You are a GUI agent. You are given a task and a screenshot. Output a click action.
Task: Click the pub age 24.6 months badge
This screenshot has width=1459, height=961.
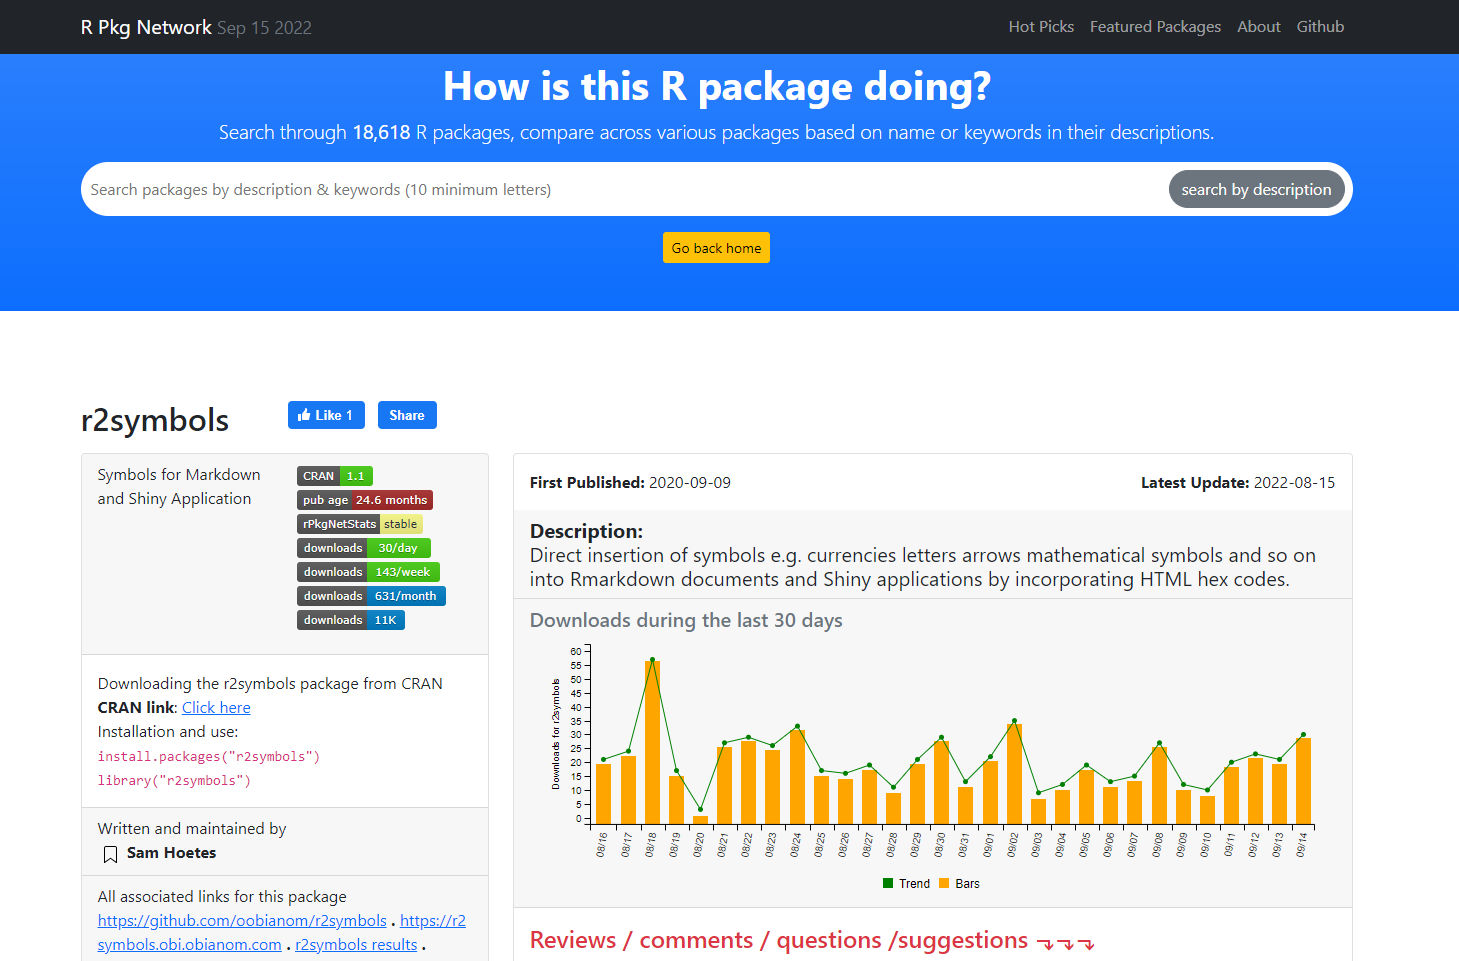click(364, 500)
